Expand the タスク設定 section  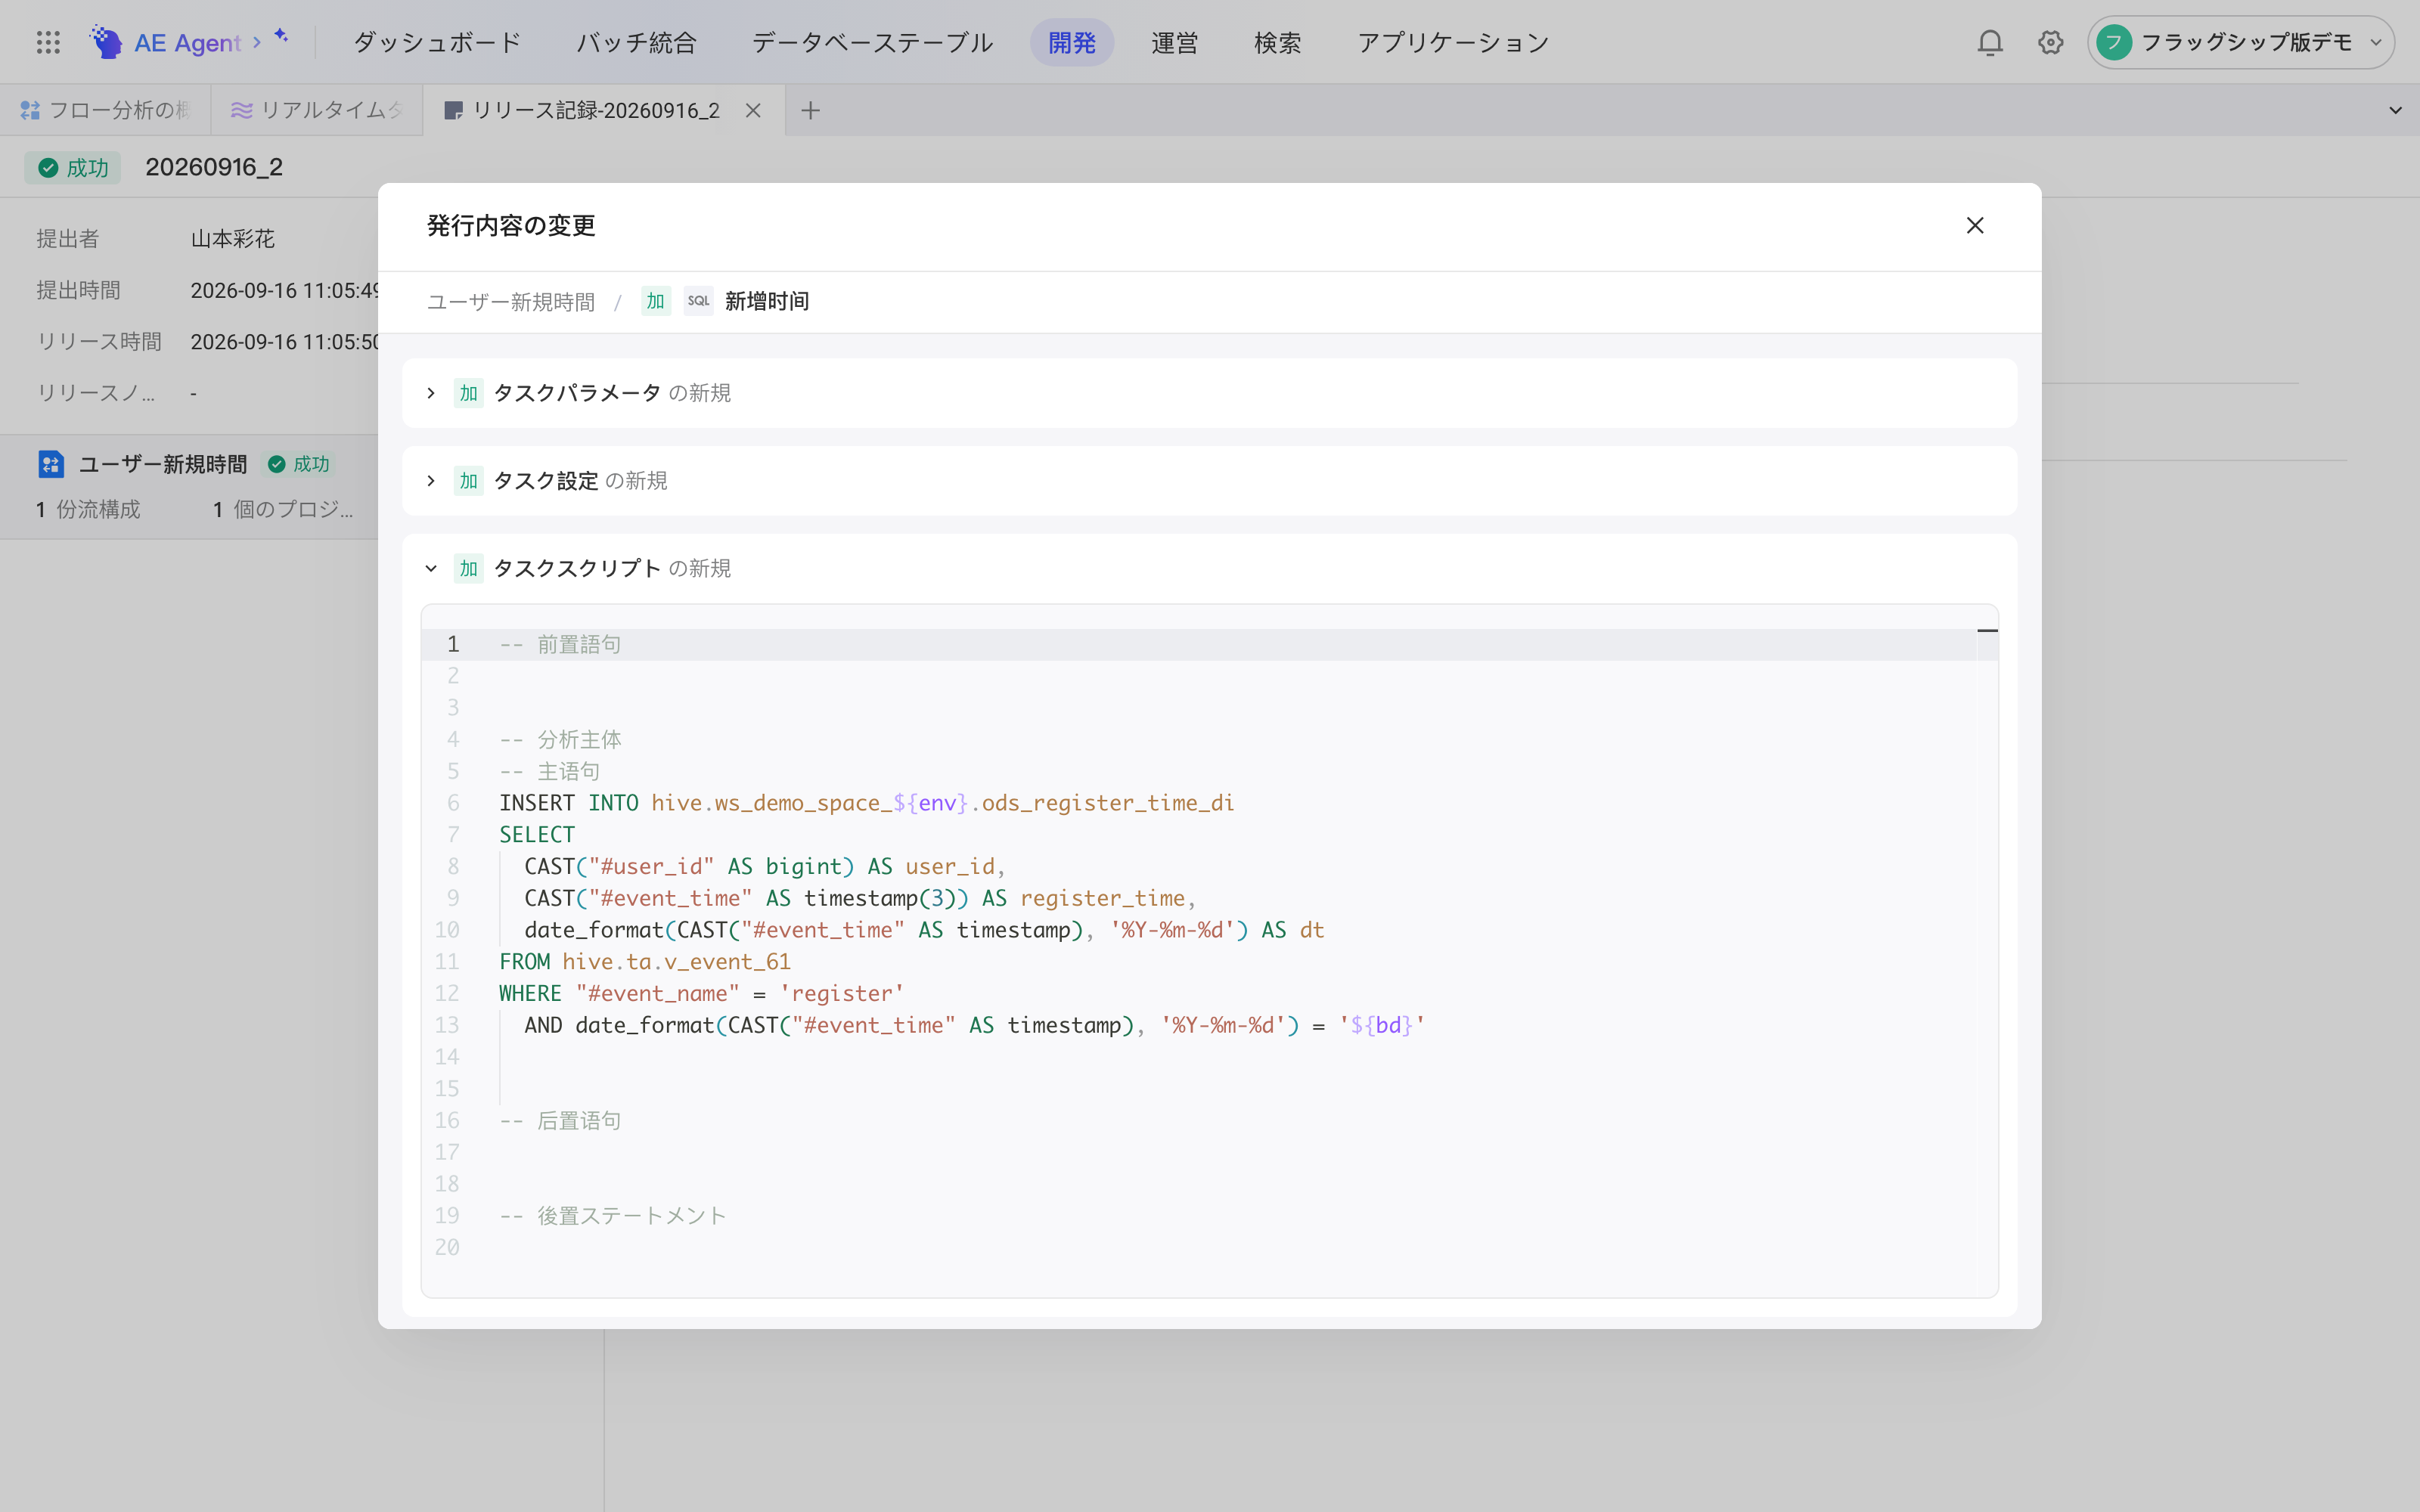pos(431,481)
